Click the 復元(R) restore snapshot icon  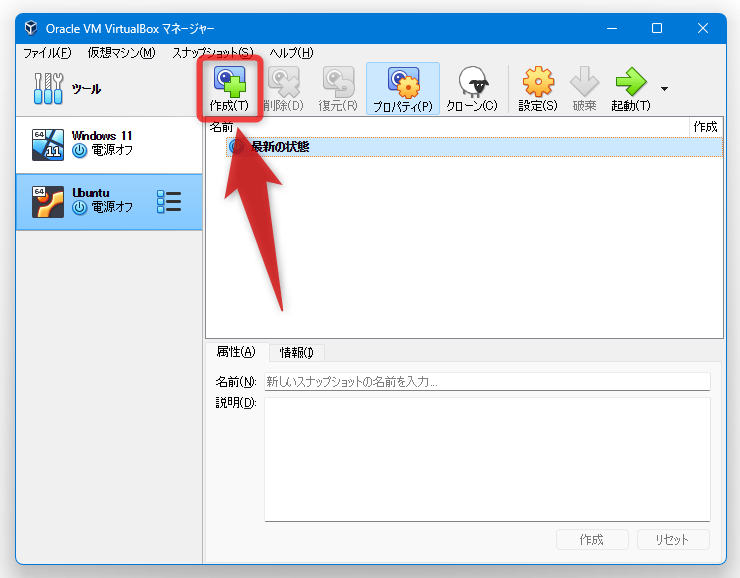(x=338, y=82)
